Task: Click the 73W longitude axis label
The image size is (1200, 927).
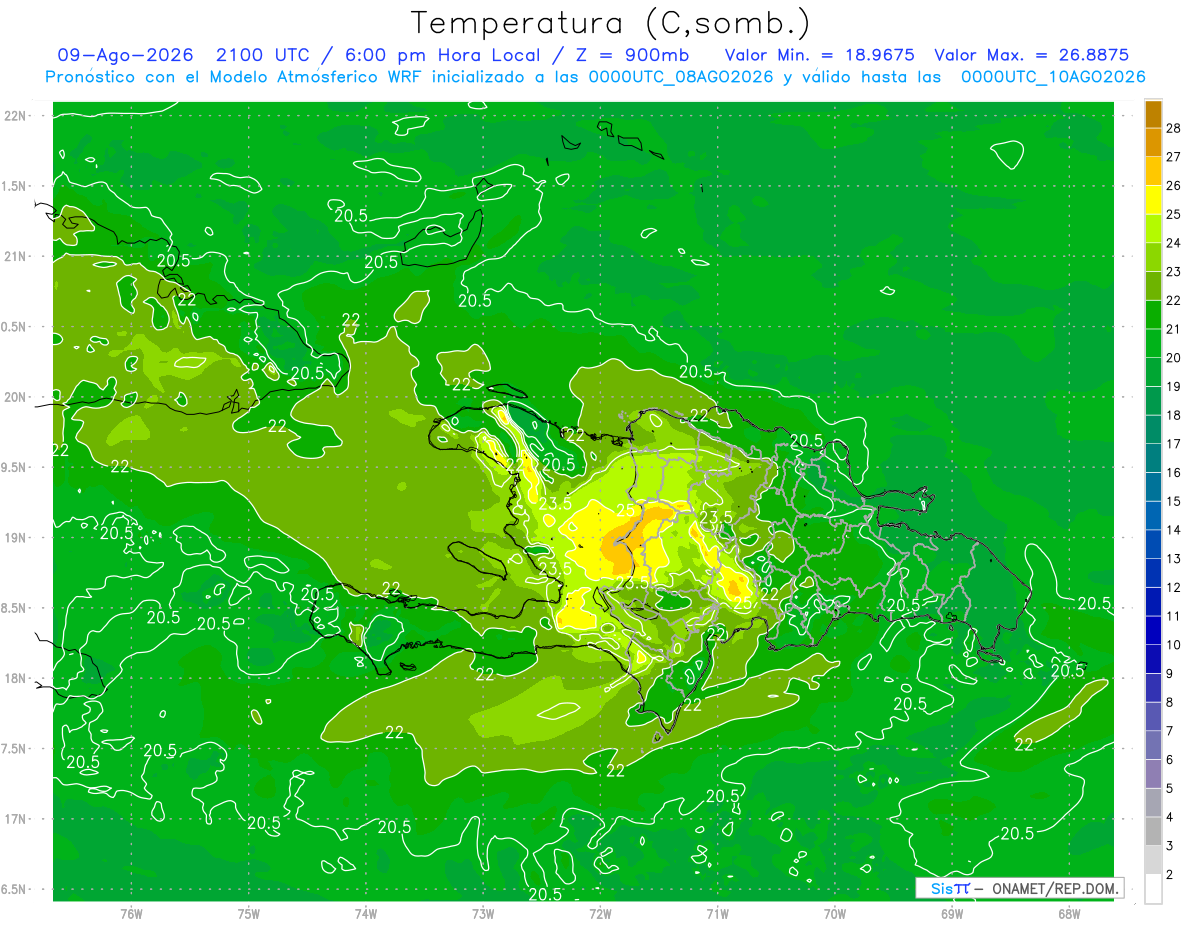Action: [x=483, y=914]
